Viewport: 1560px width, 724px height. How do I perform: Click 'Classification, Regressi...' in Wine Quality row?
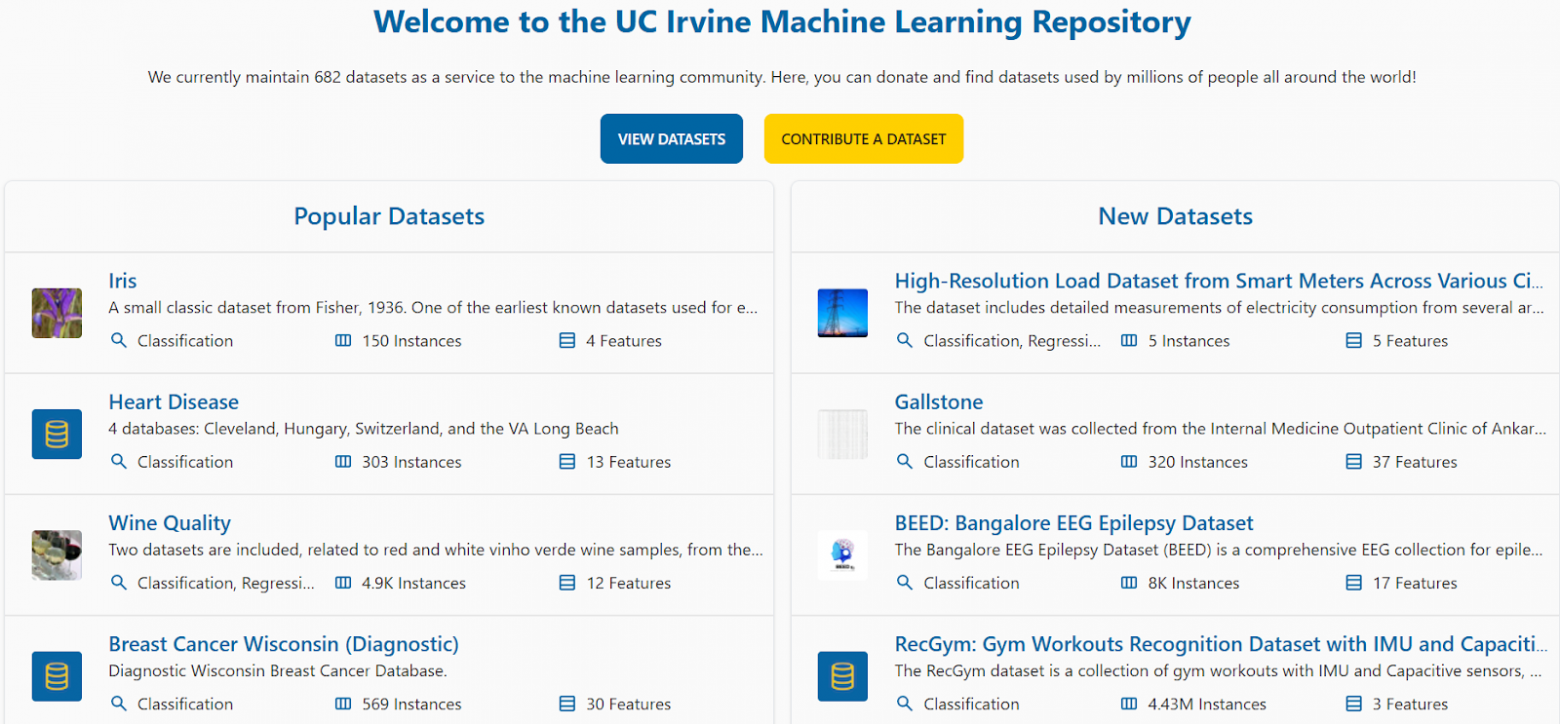point(226,583)
